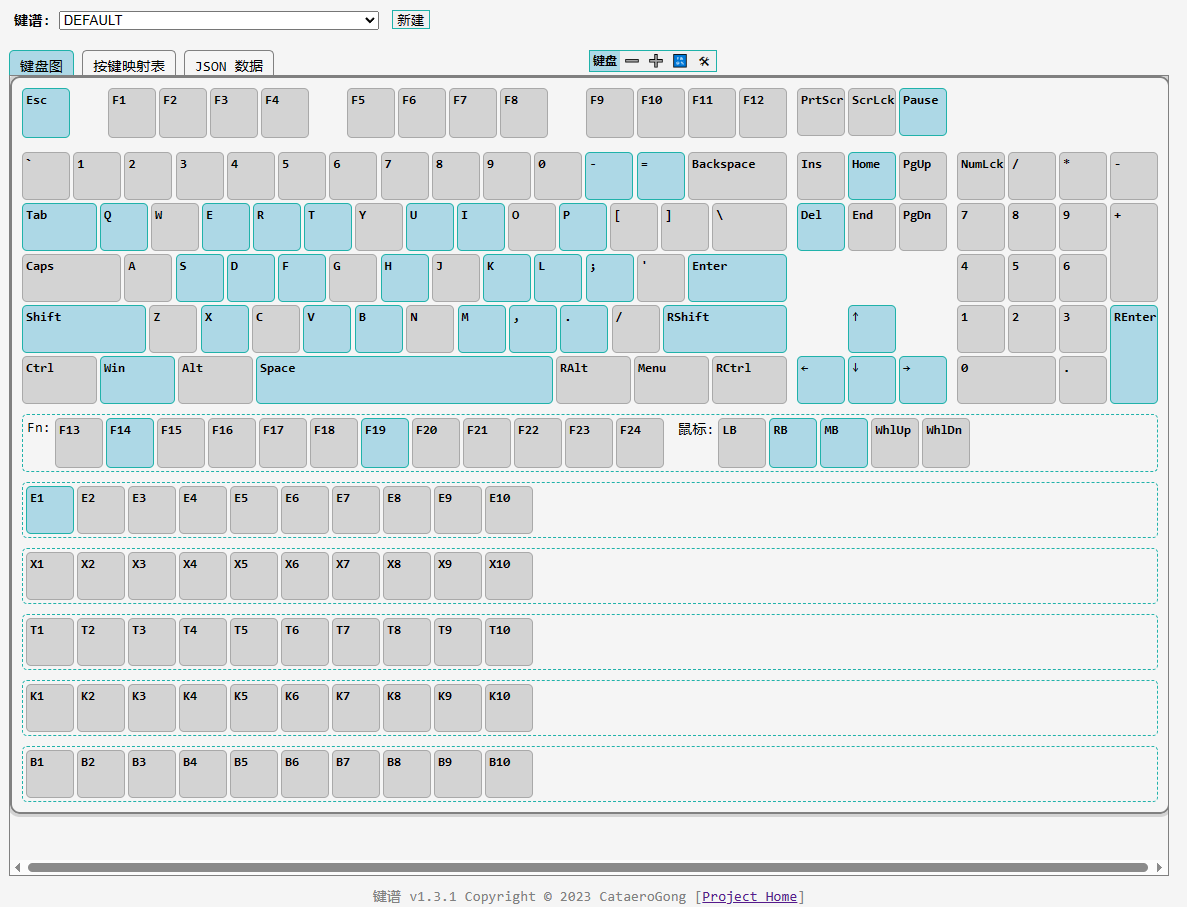Toggle the highlighted Esc key
Screen dimensions: 1187x907
(x=46, y=113)
